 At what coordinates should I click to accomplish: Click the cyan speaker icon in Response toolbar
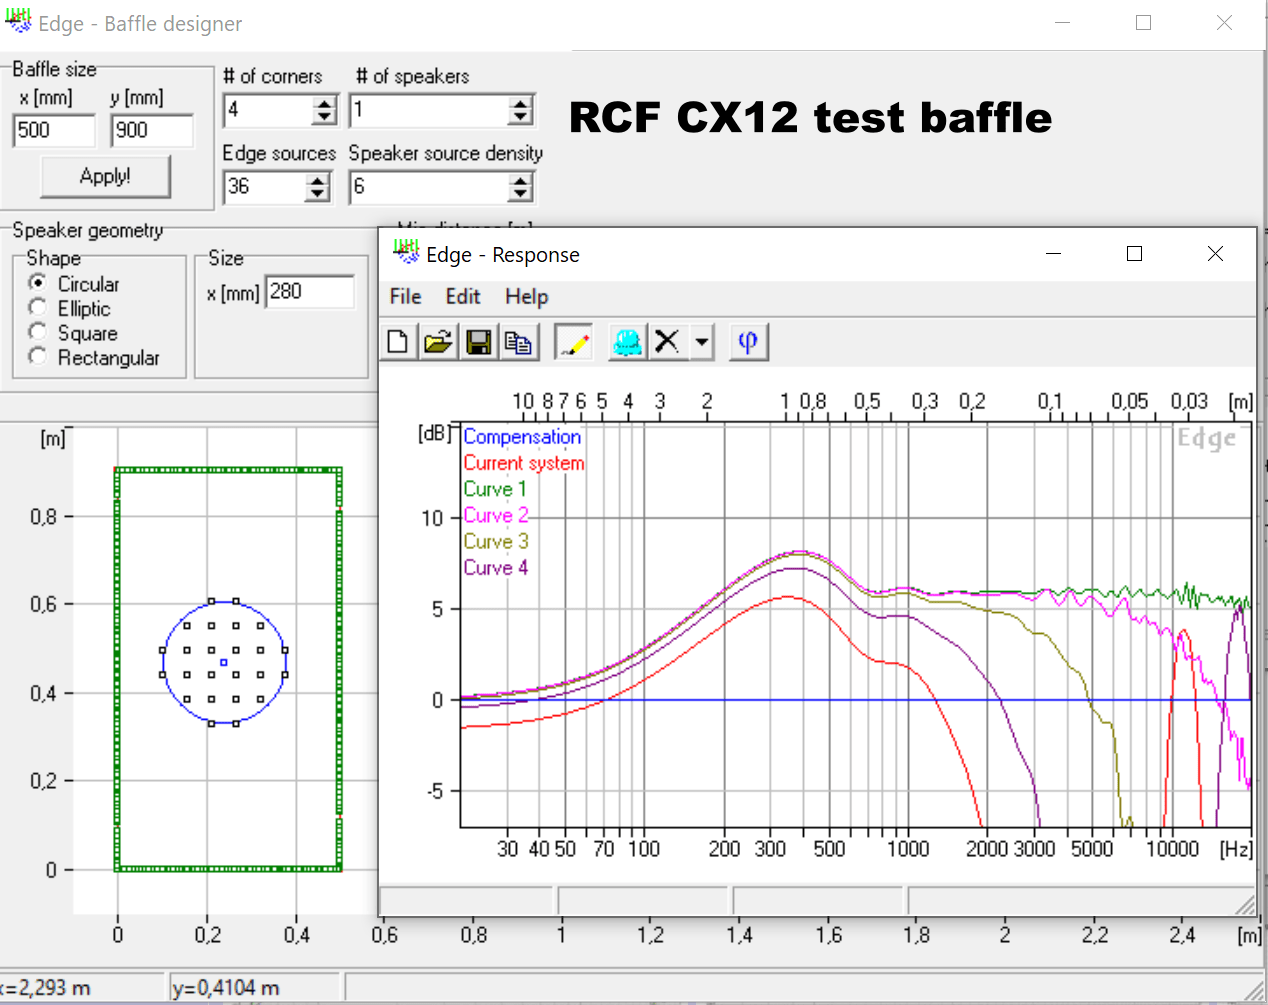627,342
